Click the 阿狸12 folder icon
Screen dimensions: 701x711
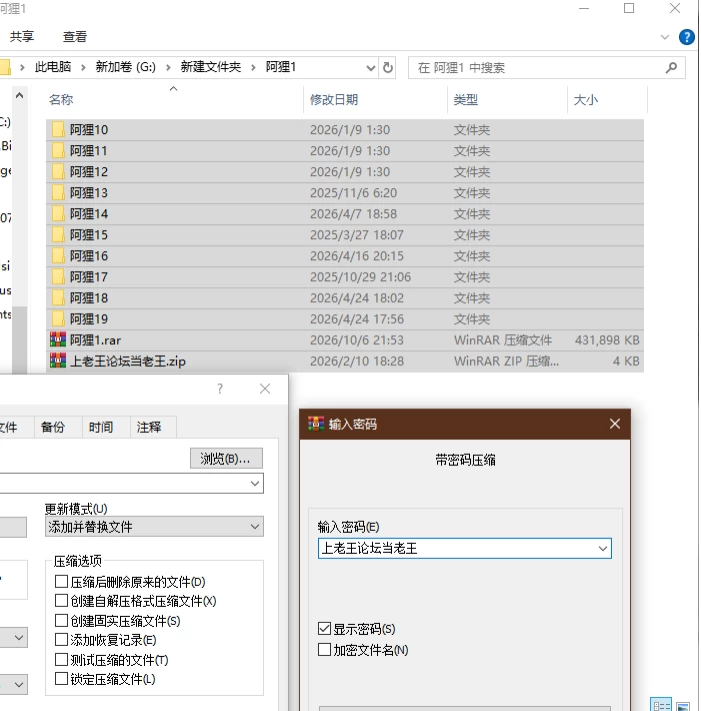[x=58, y=172]
